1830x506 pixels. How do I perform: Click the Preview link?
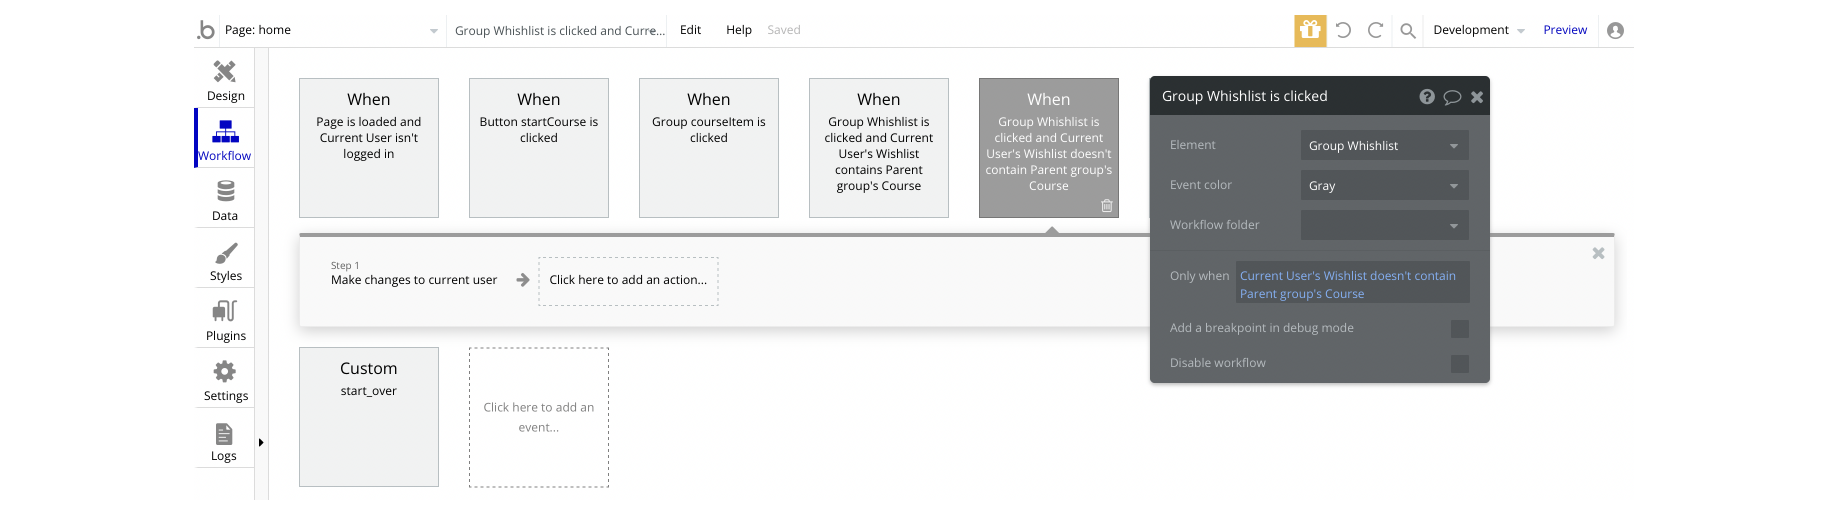[x=1565, y=30]
